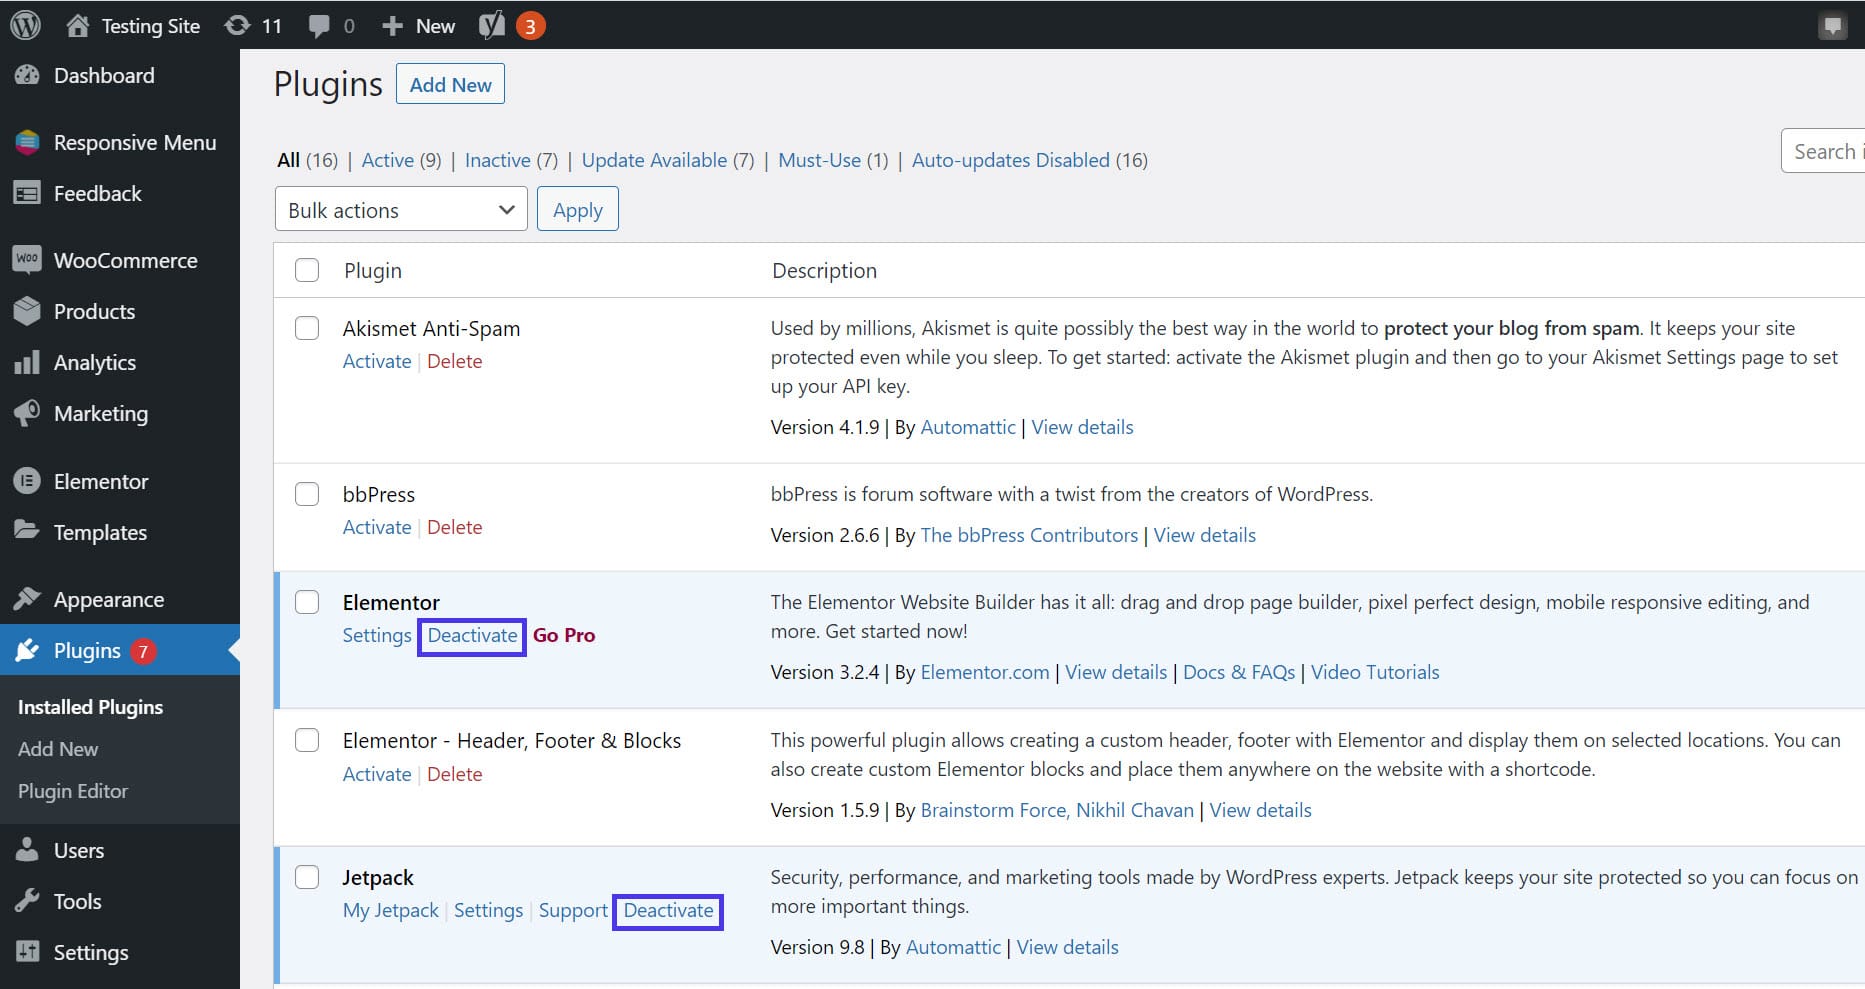The image size is (1865, 989).
Task: Open the Appearance paintbrush icon
Action: [29, 598]
